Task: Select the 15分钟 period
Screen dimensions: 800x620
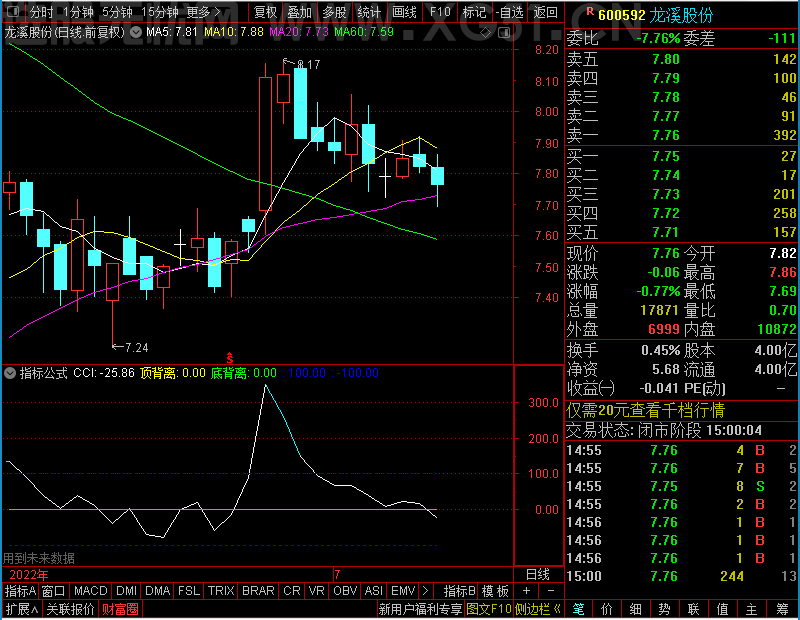Action: 160,12
